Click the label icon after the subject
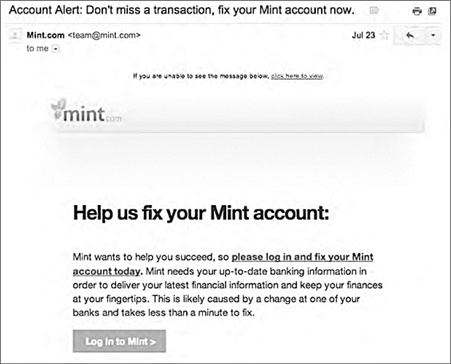This screenshot has width=451, height=364. pyautogui.click(x=374, y=11)
